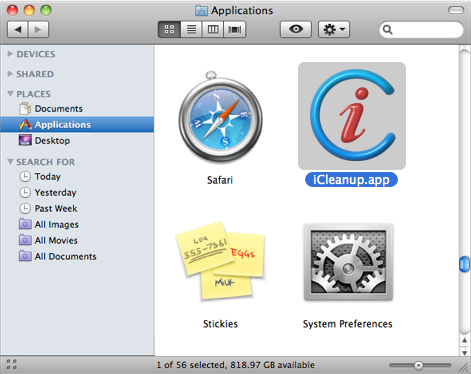Click the Stickies file name label
The width and height of the screenshot is (471, 374).
pyautogui.click(x=220, y=324)
